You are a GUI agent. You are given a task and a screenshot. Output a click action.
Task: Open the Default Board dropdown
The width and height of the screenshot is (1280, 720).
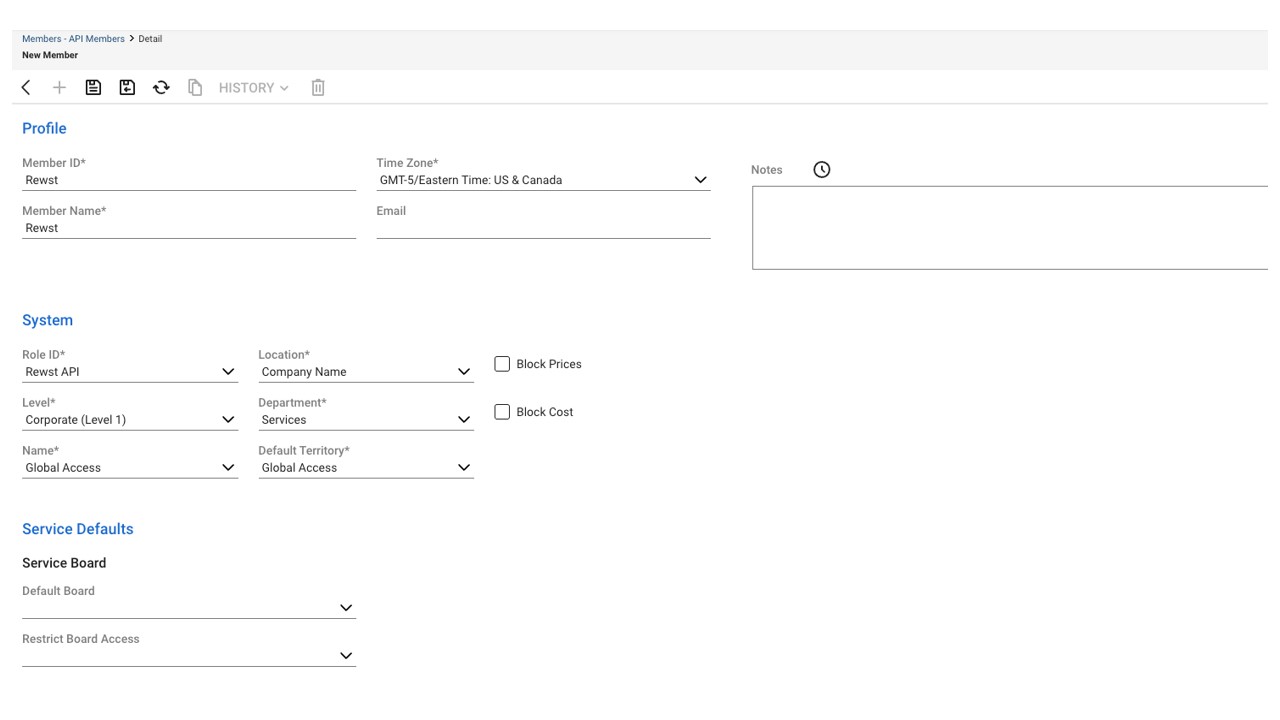(346, 607)
